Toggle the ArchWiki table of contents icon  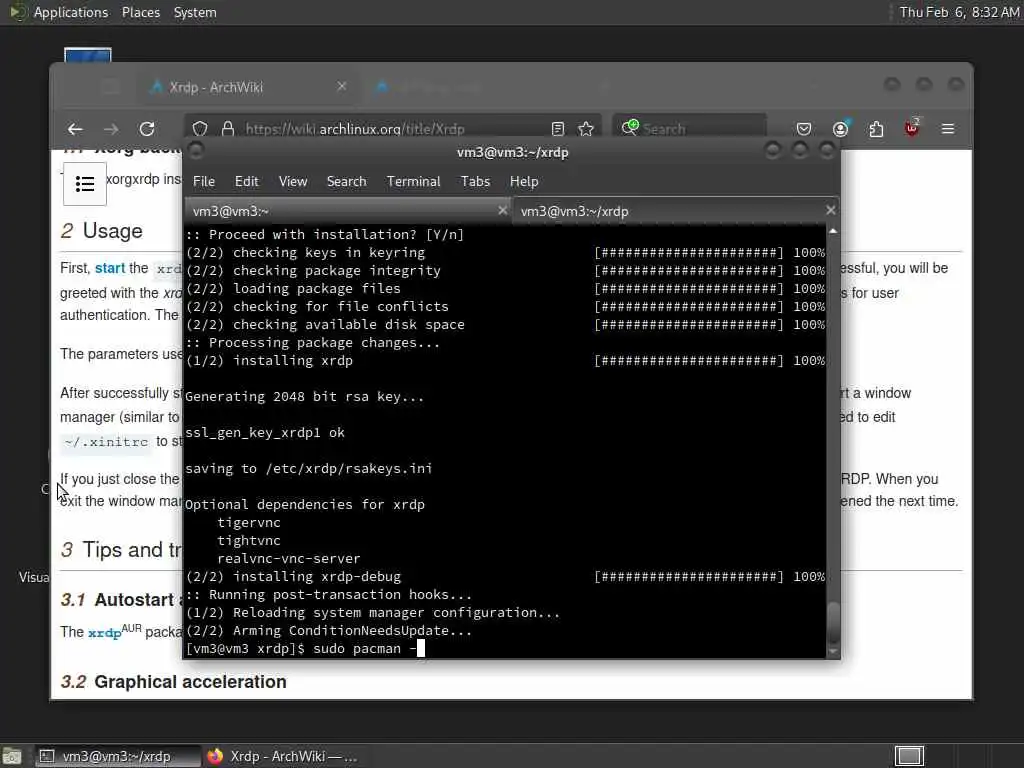85,184
